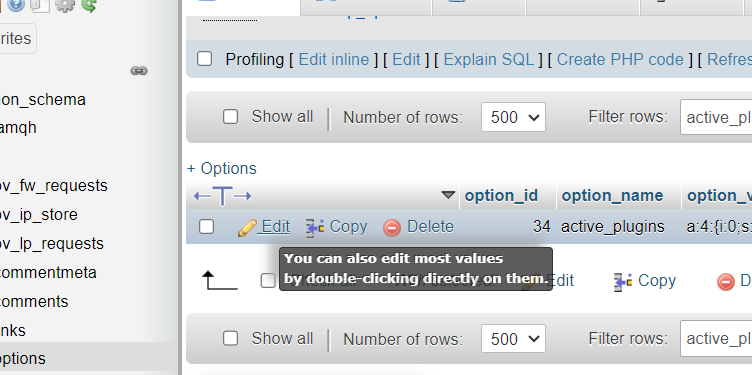
Task: Click the green reload navigation panel icon
Action: (x=89, y=5)
